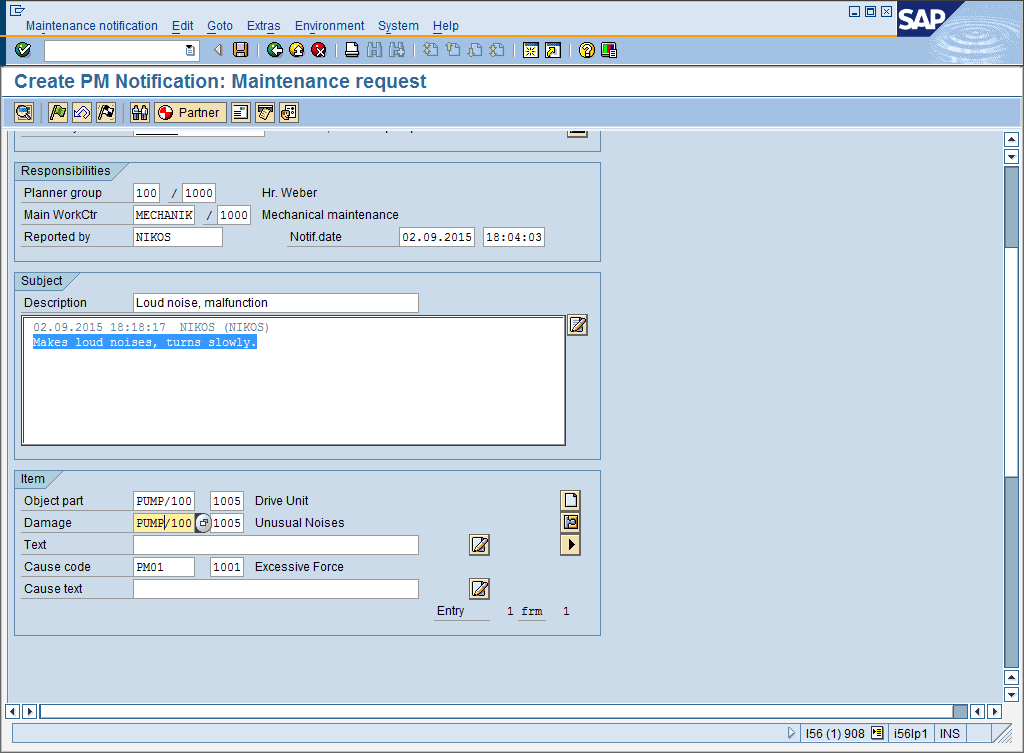Create a new item with the blank page icon

570,500
